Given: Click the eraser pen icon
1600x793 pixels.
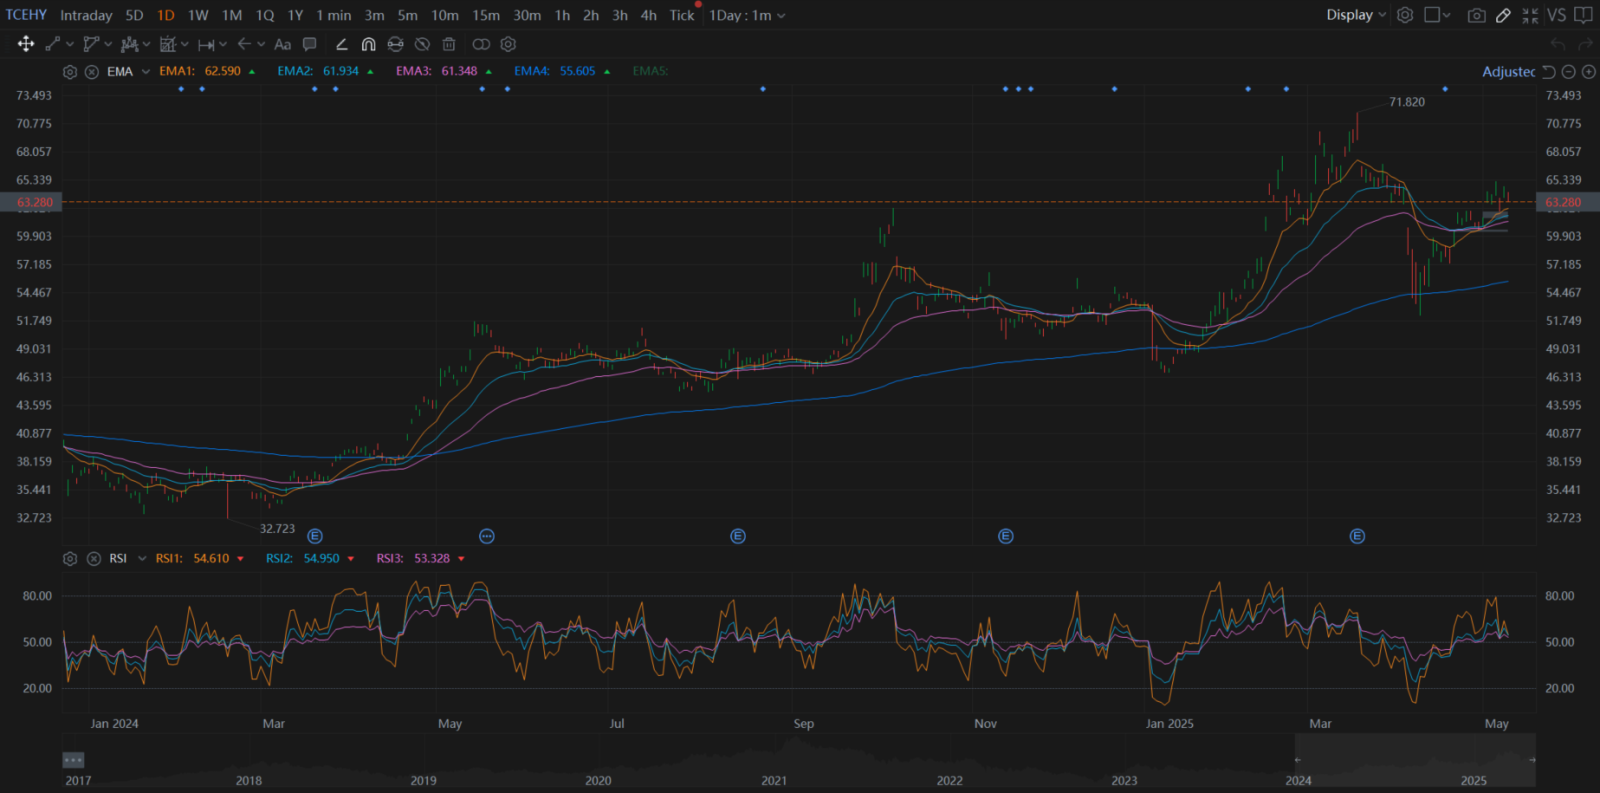Looking at the screenshot, I should (x=1503, y=15).
